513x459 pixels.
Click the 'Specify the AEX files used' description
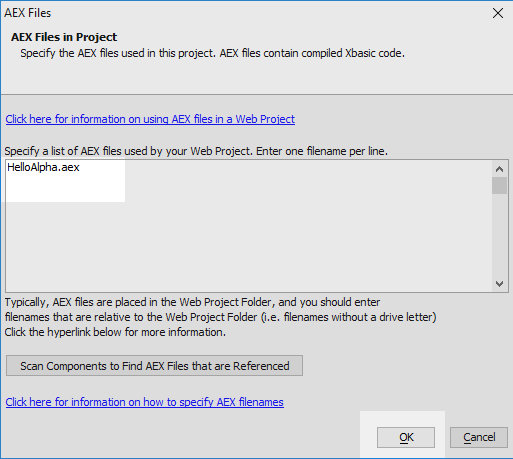[x=212, y=53]
